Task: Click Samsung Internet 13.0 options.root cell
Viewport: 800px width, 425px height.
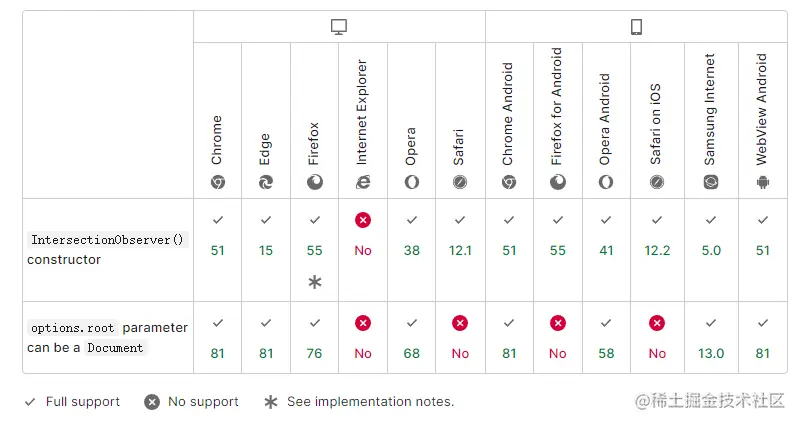Action: [711, 338]
